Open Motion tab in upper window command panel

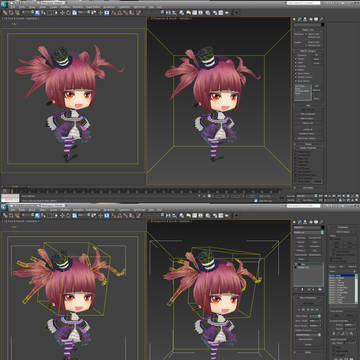click(x=311, y=19)
